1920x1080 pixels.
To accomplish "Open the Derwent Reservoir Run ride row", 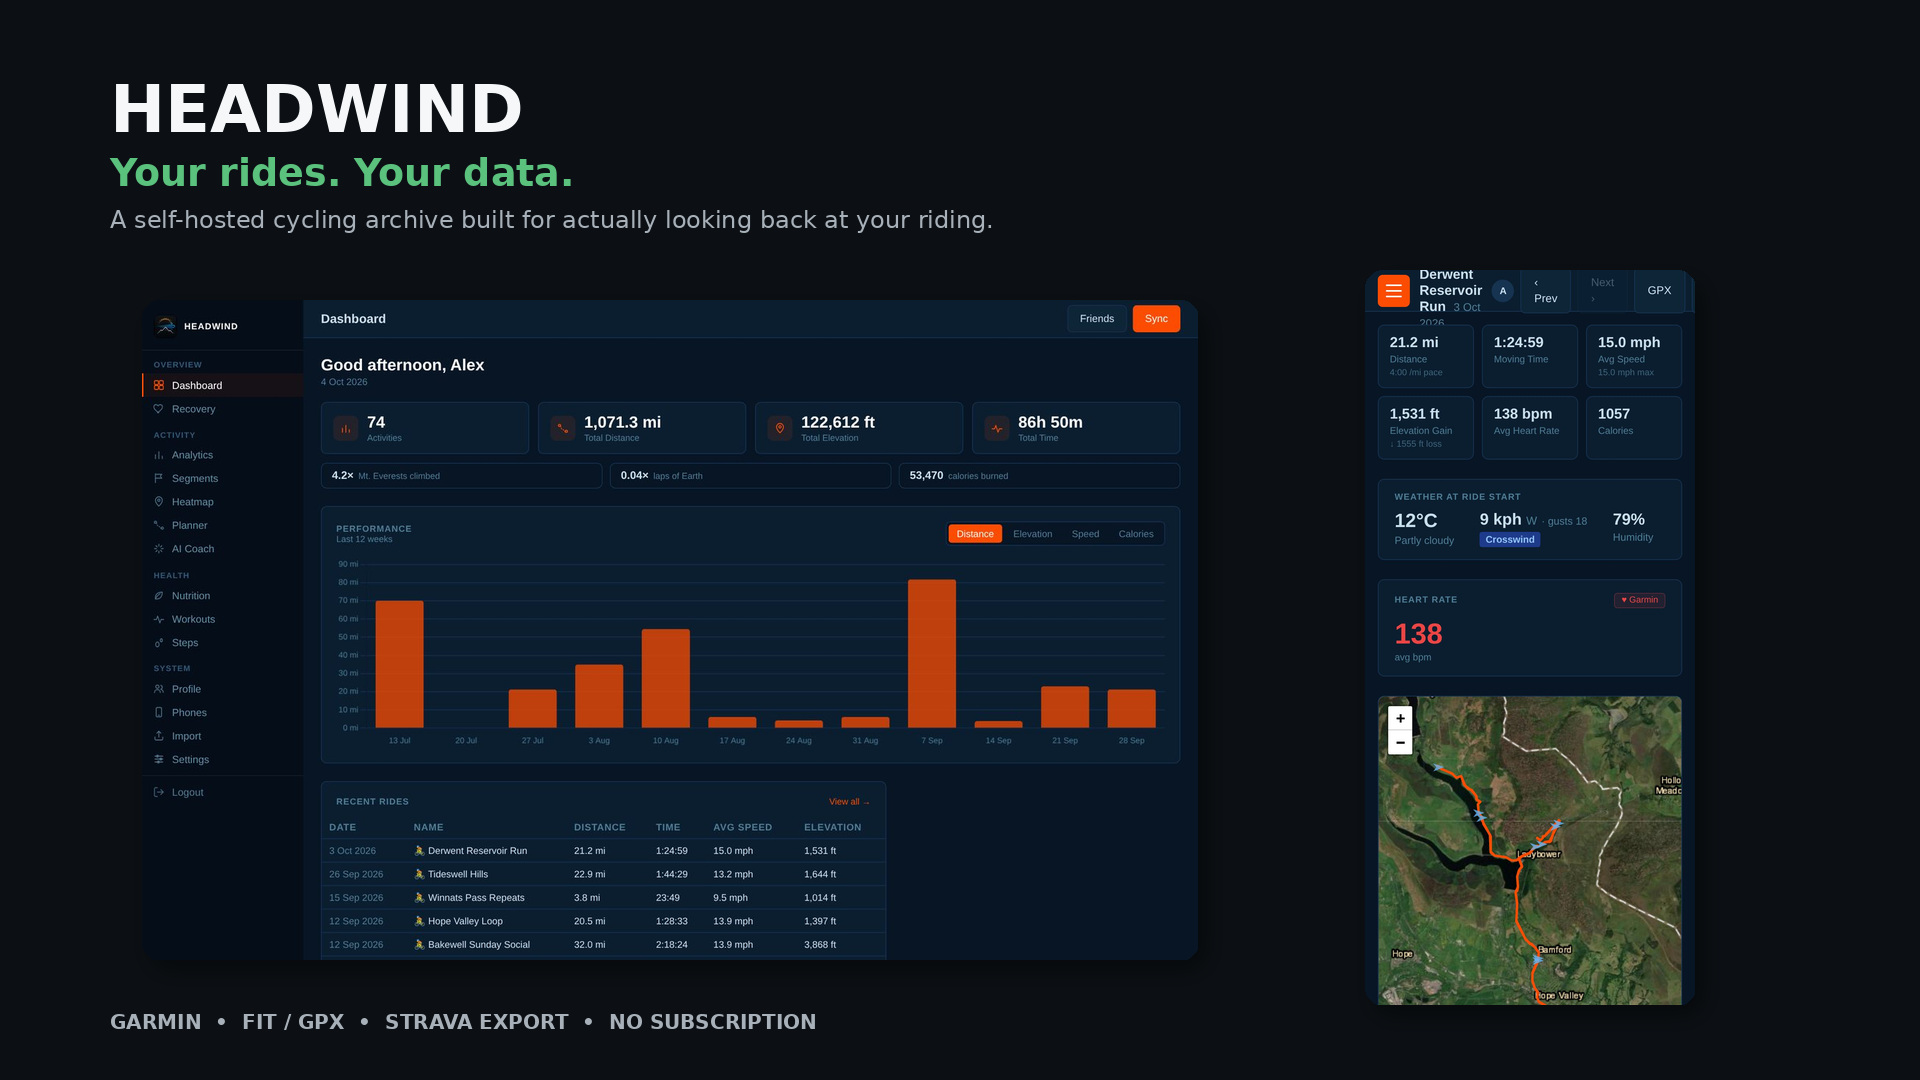I will 603,851.
